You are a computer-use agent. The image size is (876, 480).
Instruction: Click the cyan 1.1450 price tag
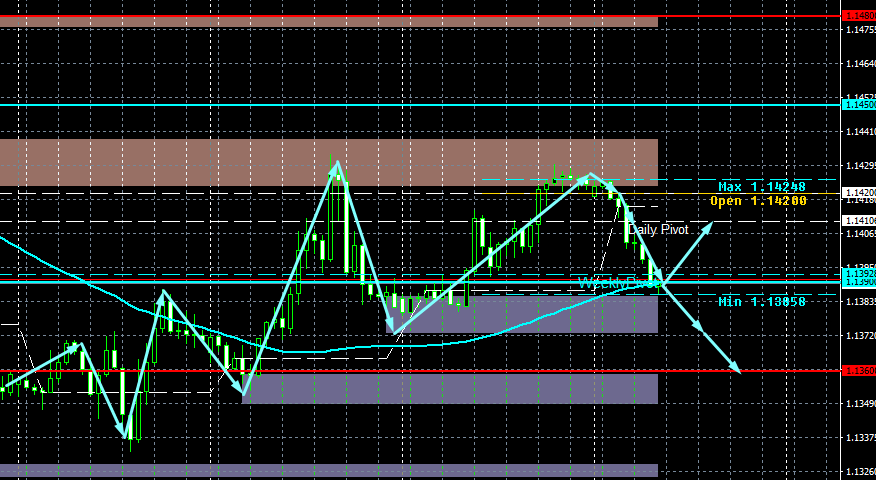[859, 104]
